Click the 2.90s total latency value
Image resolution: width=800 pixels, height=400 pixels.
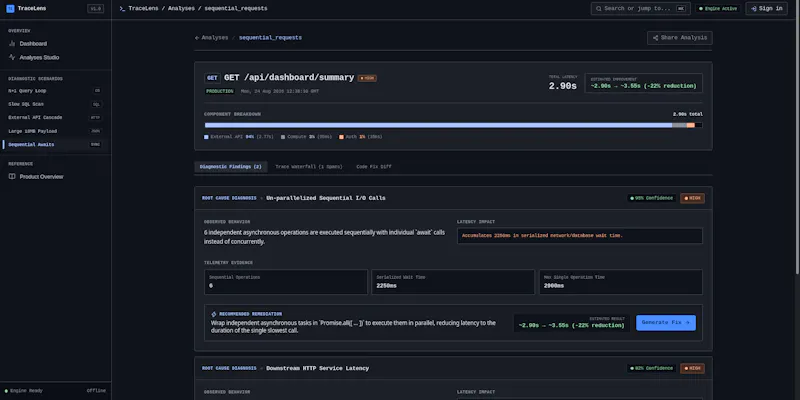(562, 86)
